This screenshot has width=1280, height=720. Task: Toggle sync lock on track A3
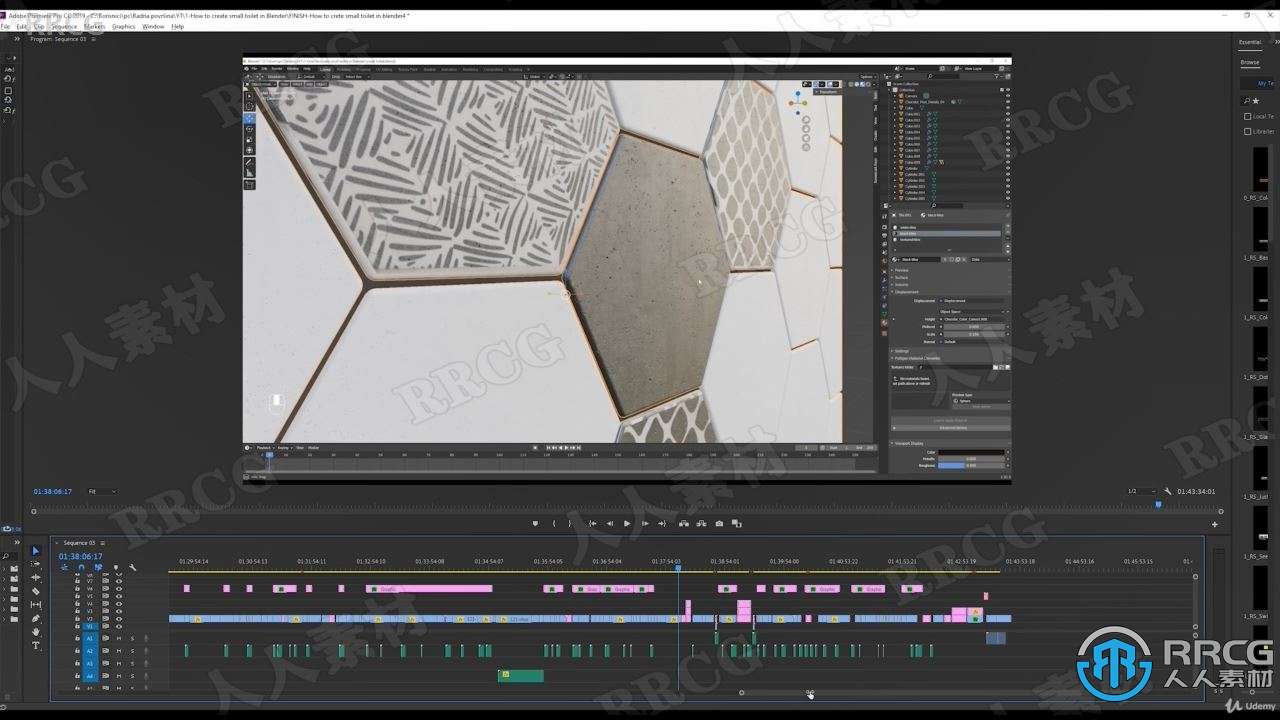(x=106, y=664)
